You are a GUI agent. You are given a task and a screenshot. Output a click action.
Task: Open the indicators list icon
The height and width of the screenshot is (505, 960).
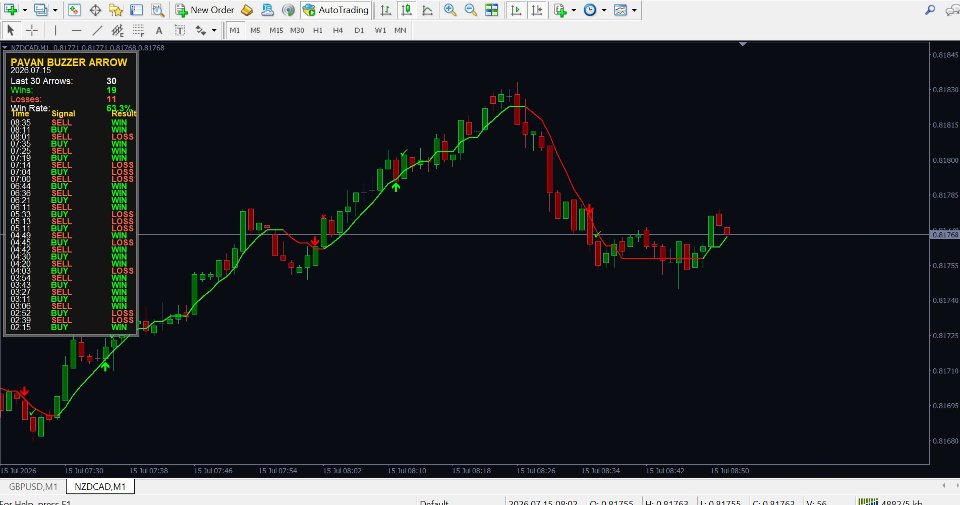[x=560, y=10]
